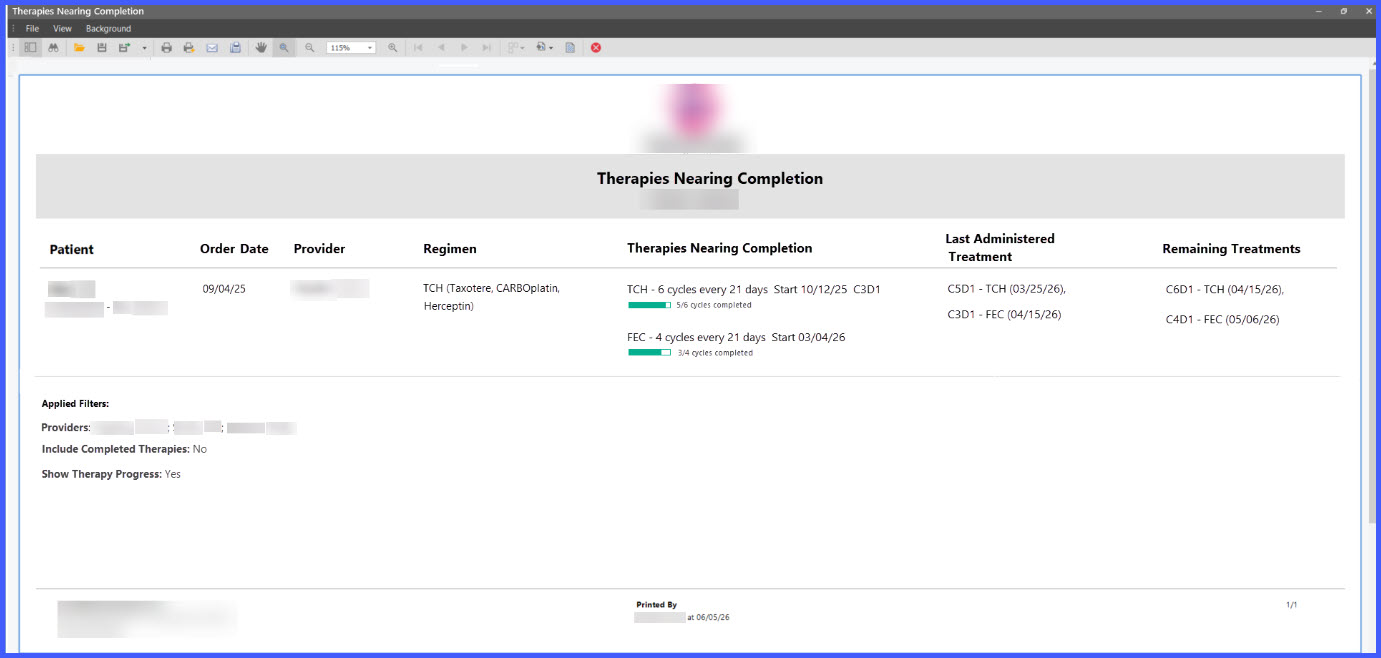The width and height of the screenshot is (1381, 658).
Task: Click the print icon
Action: coord(166,47)
